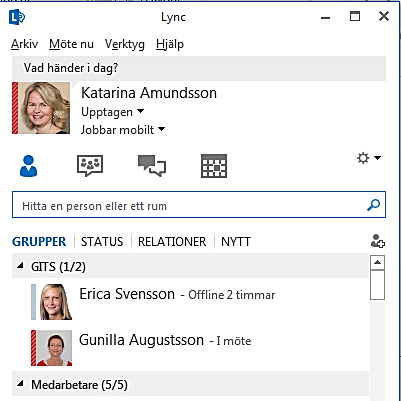401x401 pixels.
Task: Switch to the RELATIONER tab
Action: [172, 242]
